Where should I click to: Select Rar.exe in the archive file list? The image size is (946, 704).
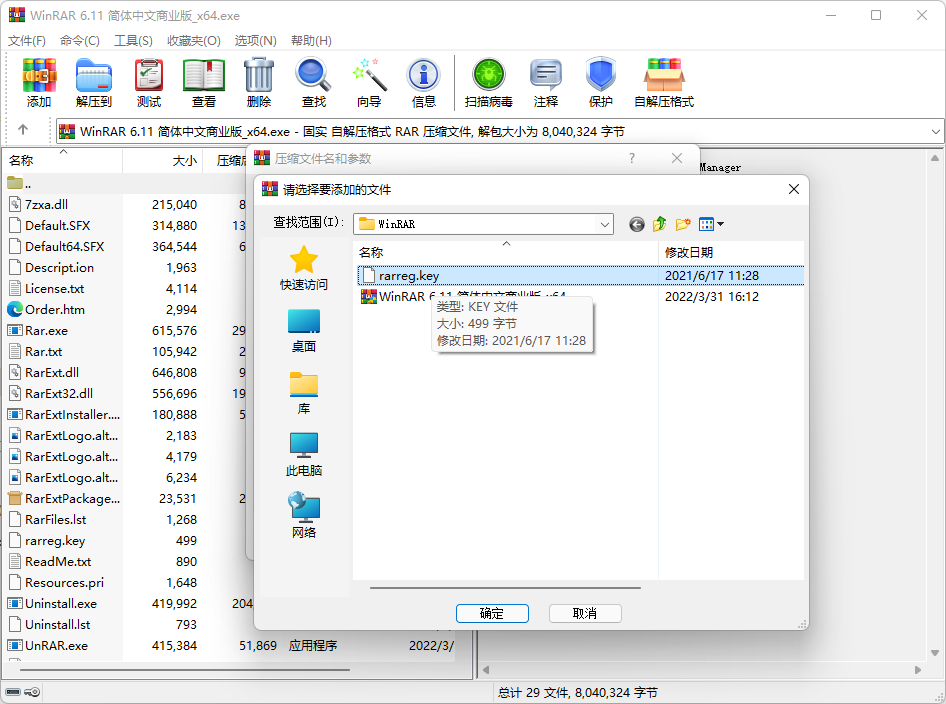[x=46, y=331]
